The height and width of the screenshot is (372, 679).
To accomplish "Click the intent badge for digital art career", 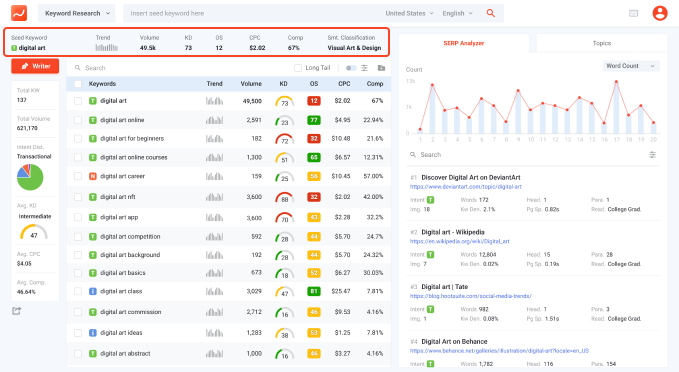I will click(93, 176).
